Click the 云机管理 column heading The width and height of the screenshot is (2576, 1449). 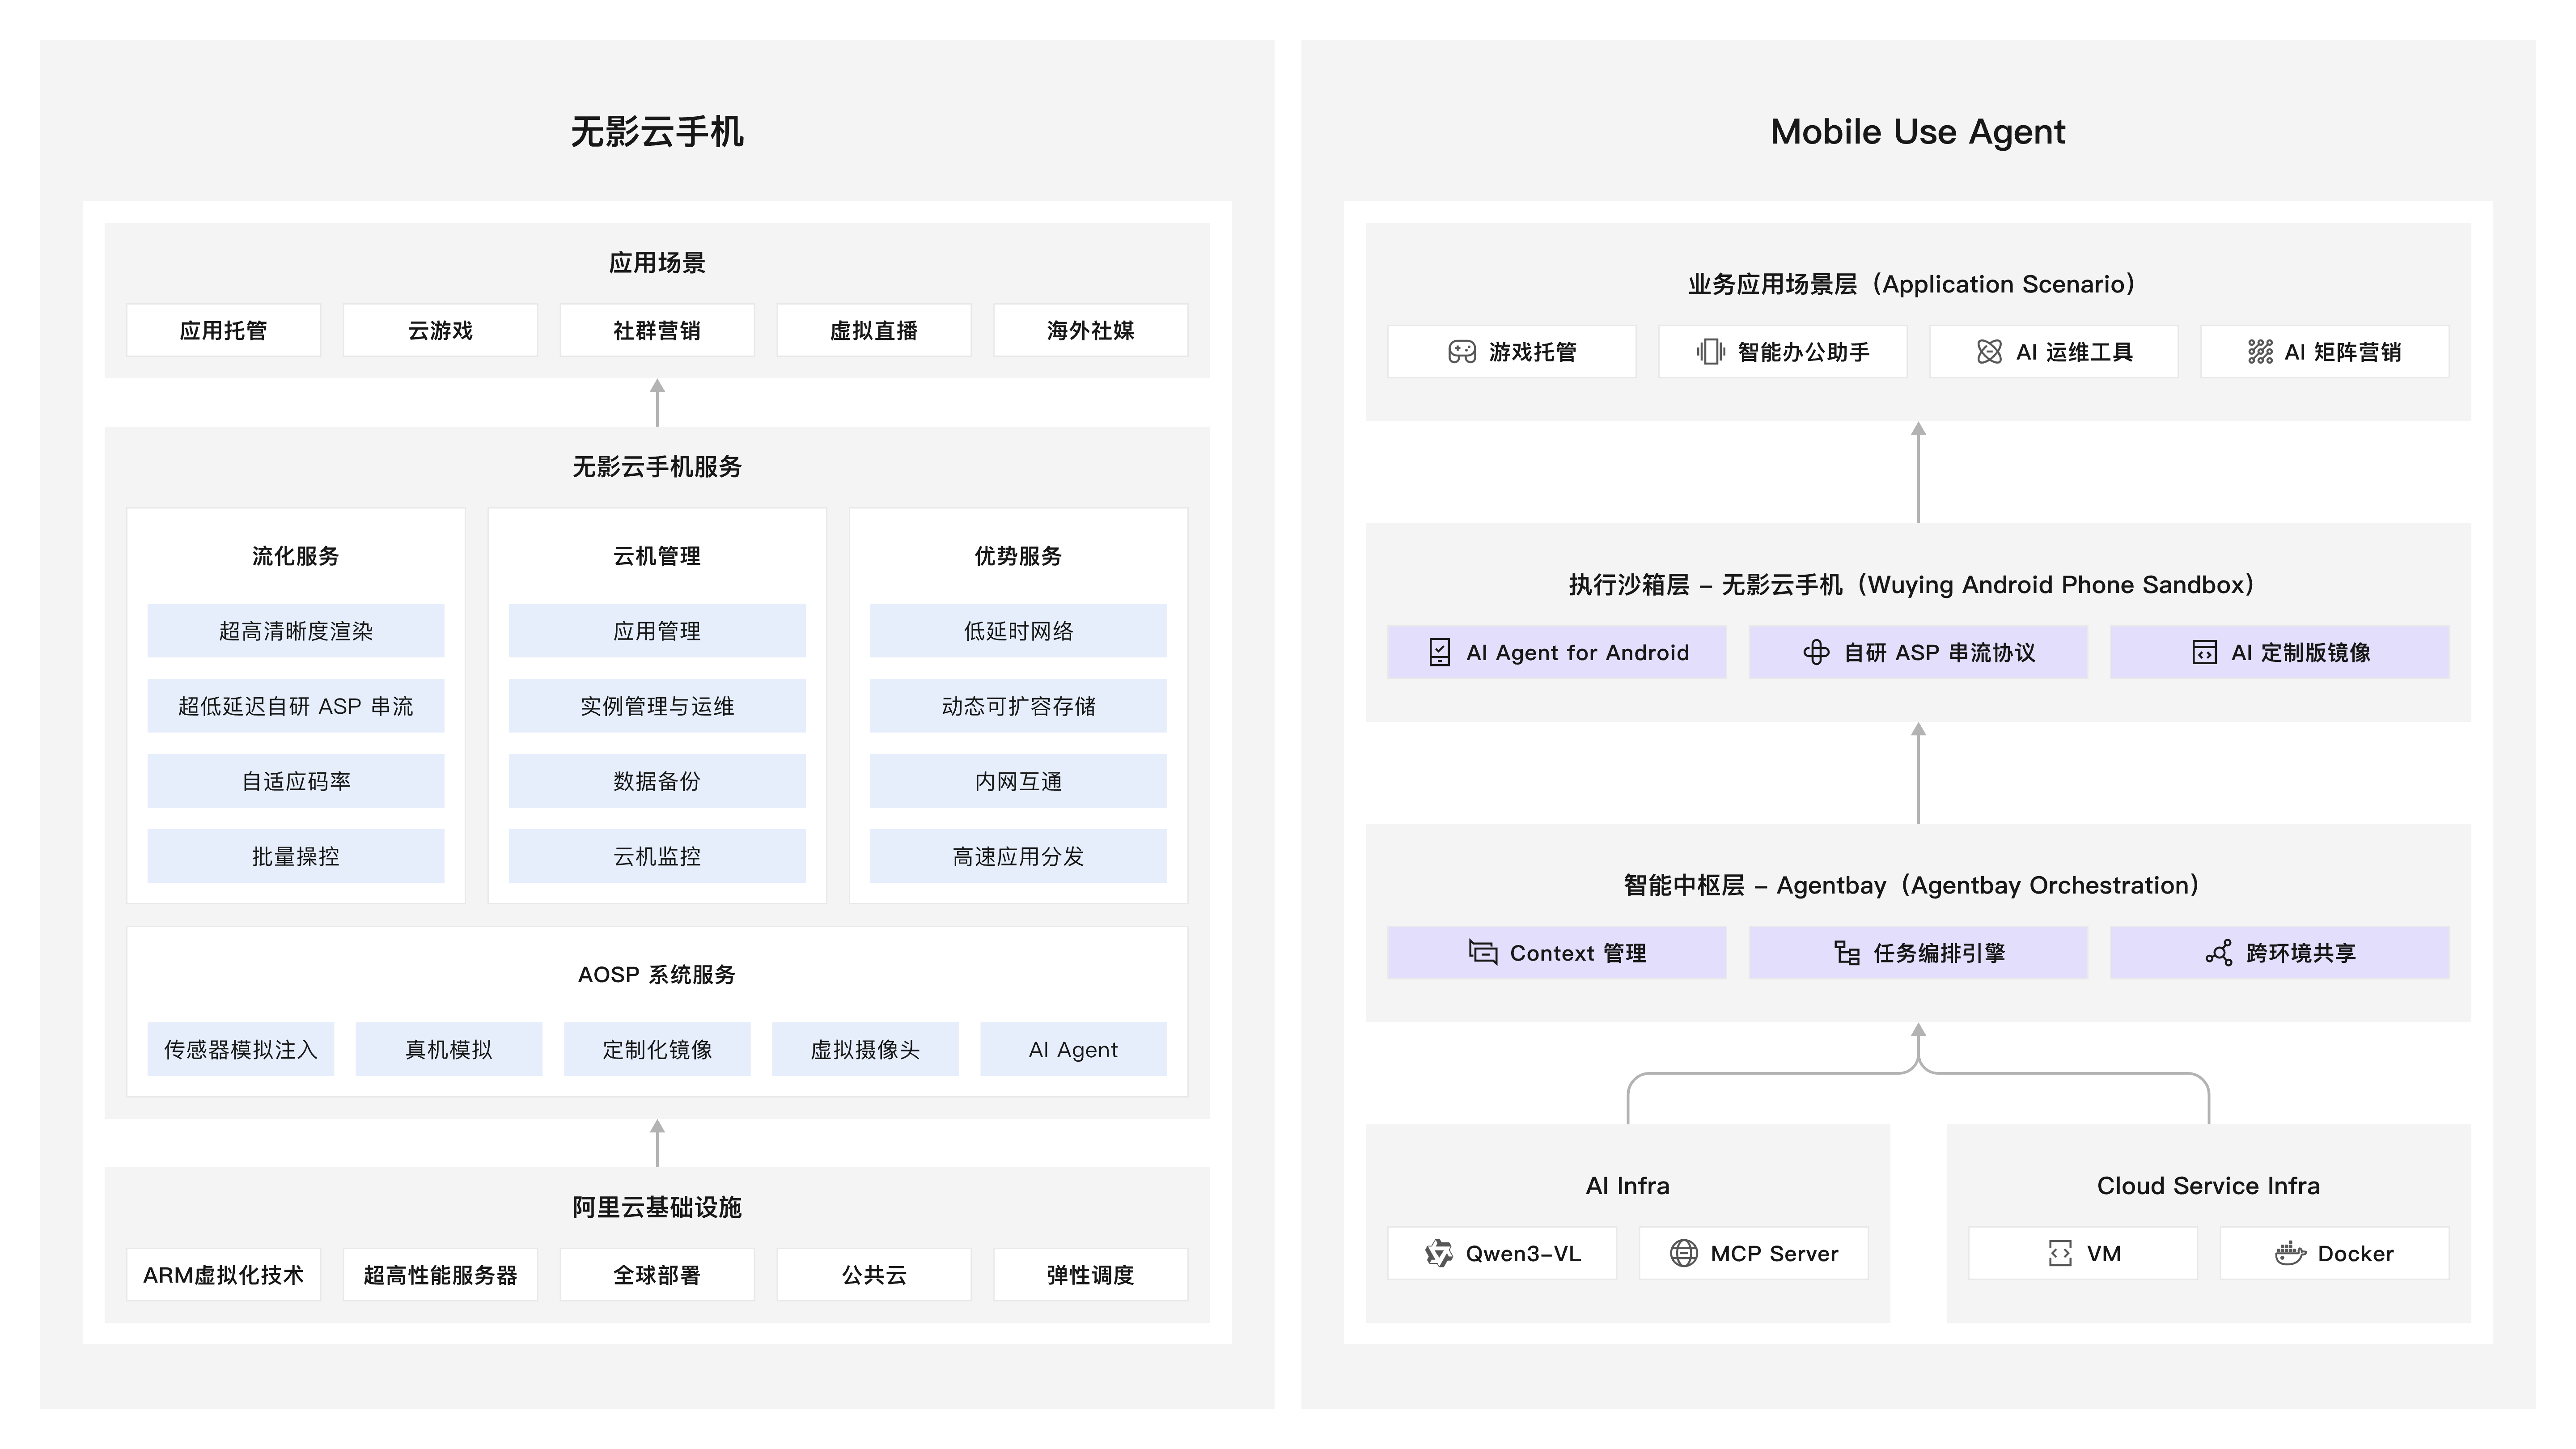point(657,556)
